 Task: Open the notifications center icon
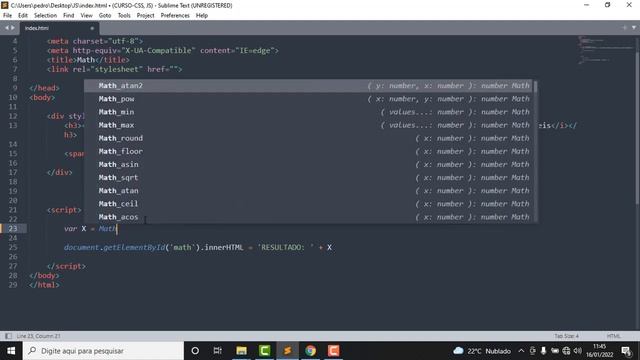pos(627,351)
